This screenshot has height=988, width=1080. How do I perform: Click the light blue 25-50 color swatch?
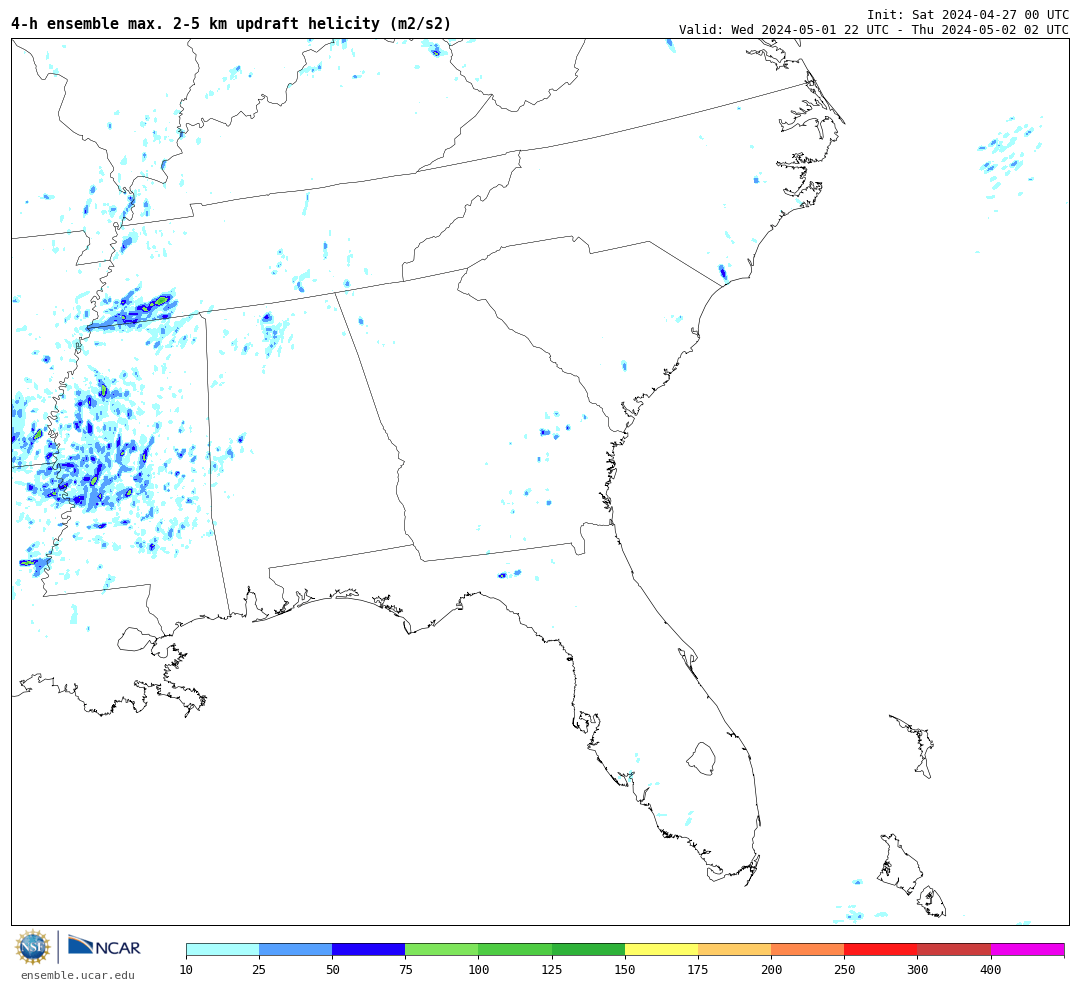(x=295, y=949)
